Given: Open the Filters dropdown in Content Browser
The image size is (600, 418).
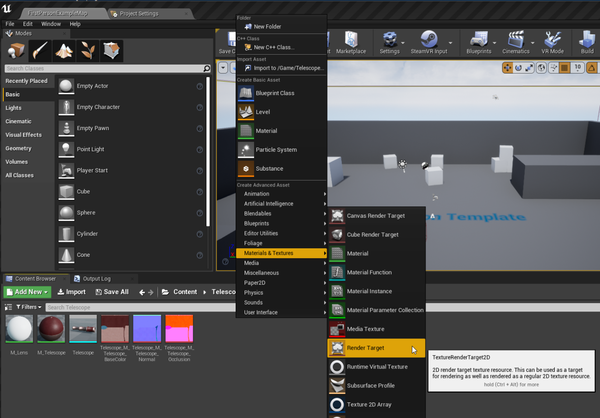Looking at the screenshot, I should (x=29, y=307).
